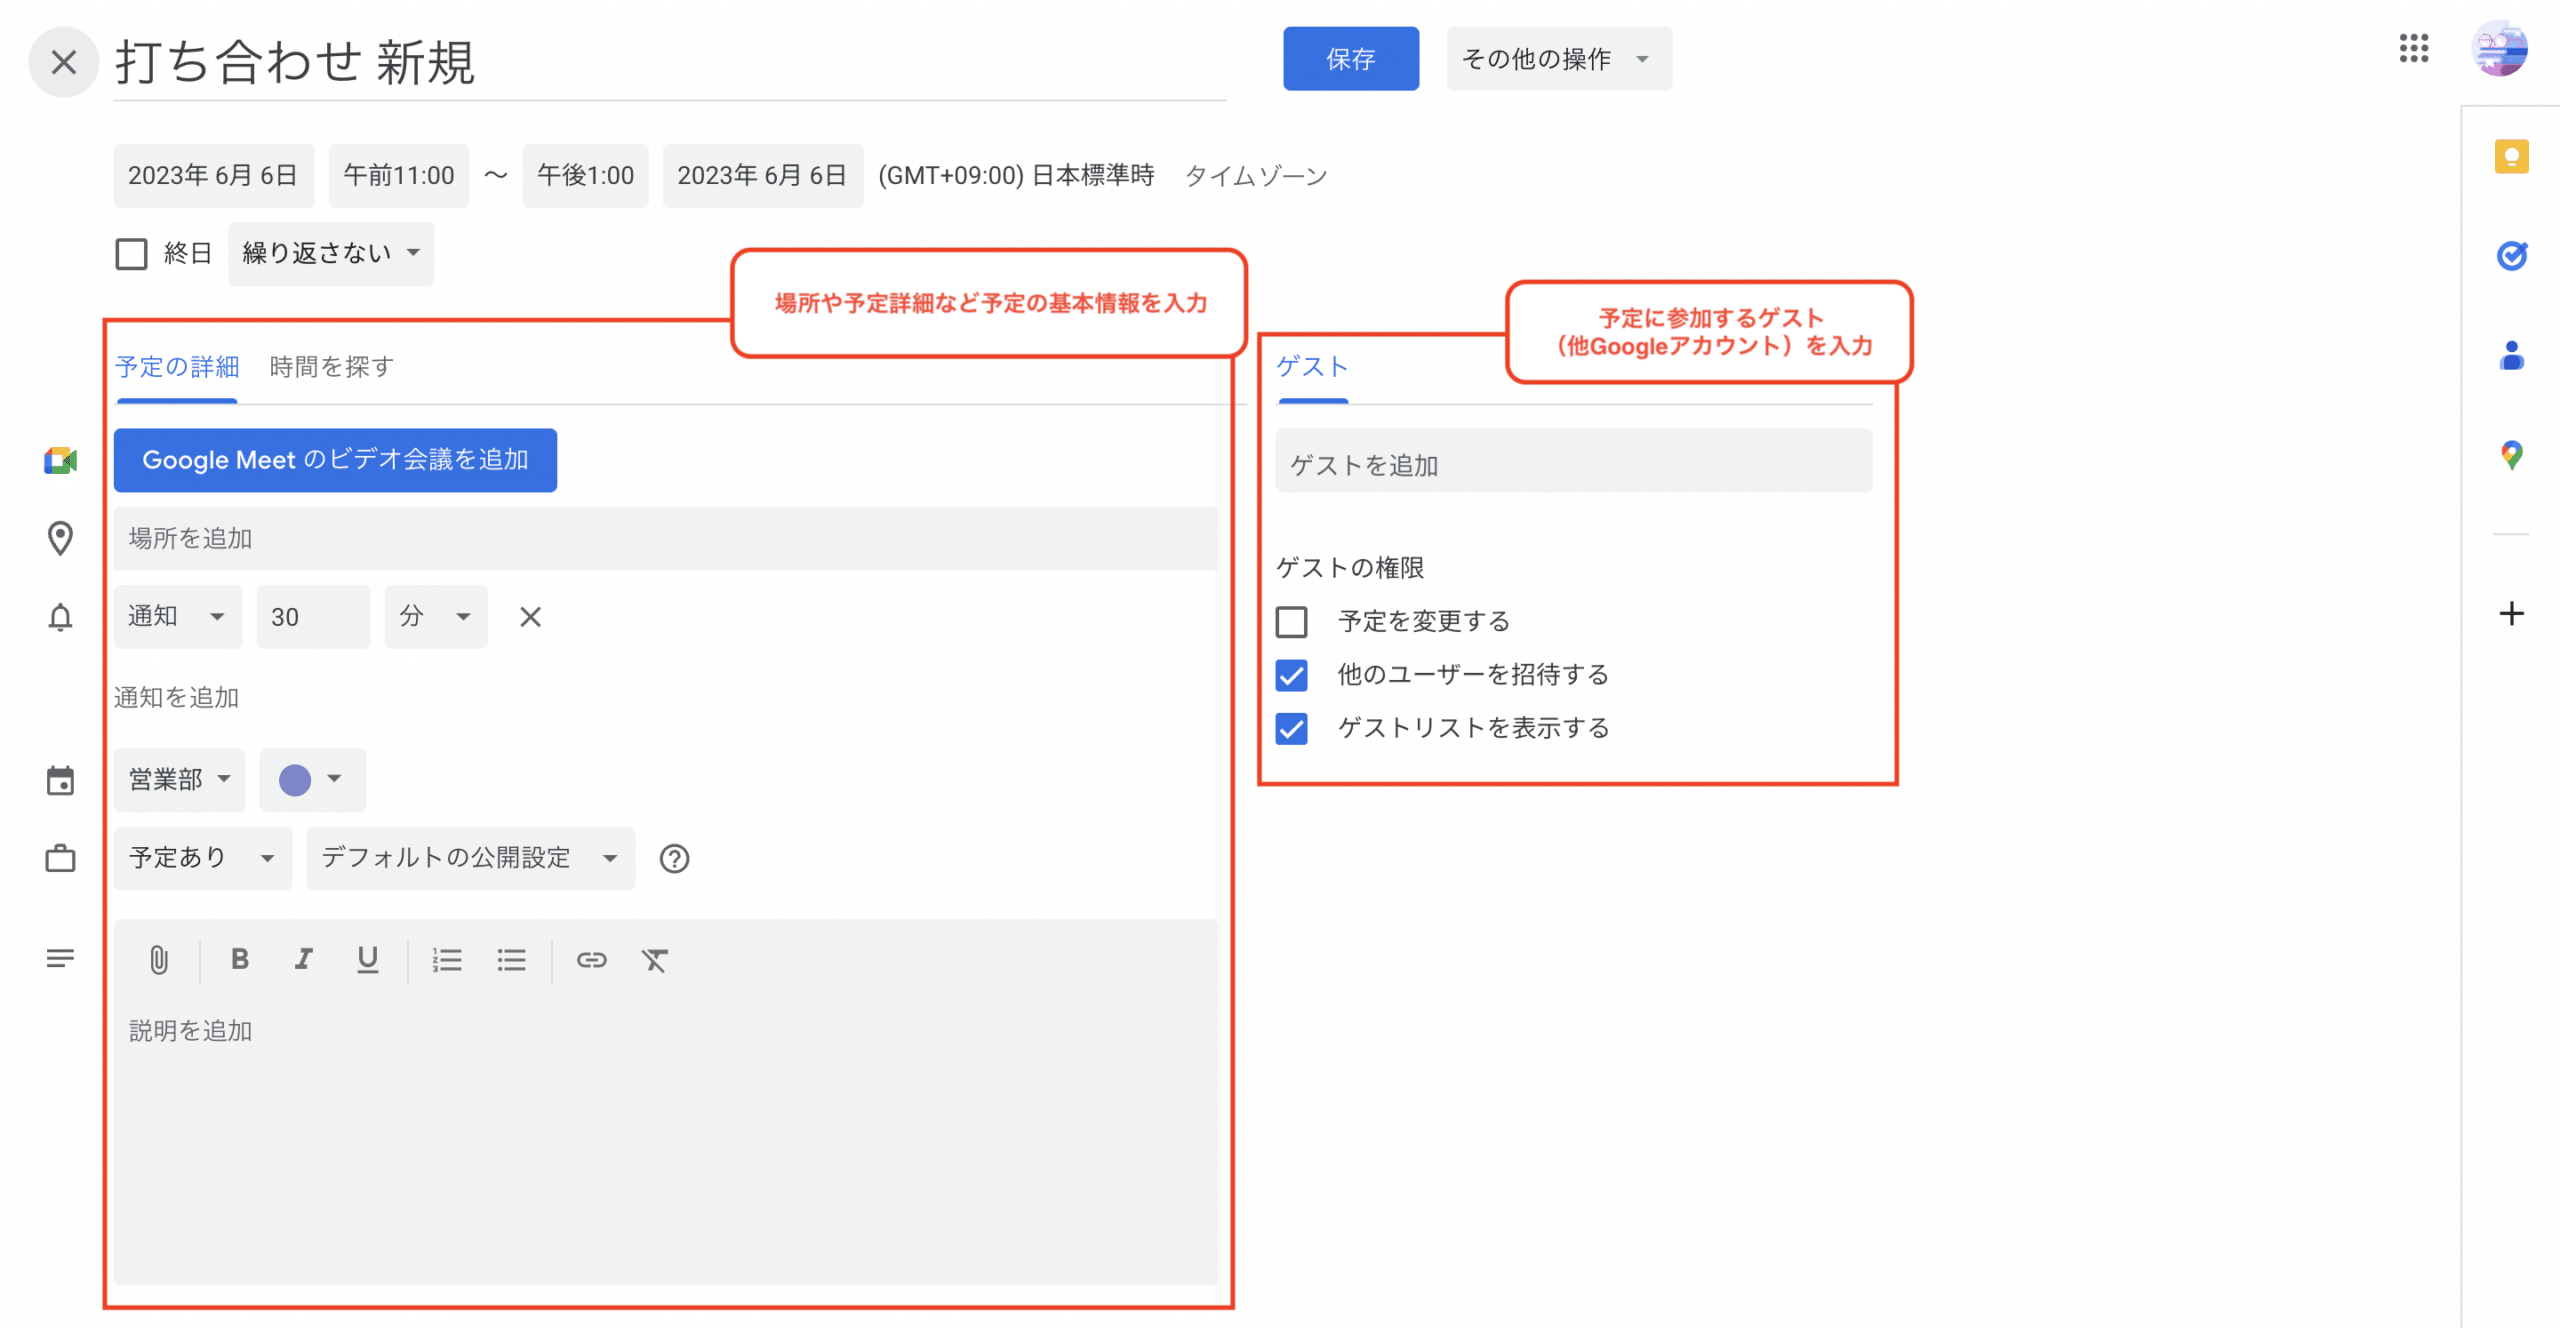
Task: Open the 営業部 calendar dropdown
Action: 179,780
